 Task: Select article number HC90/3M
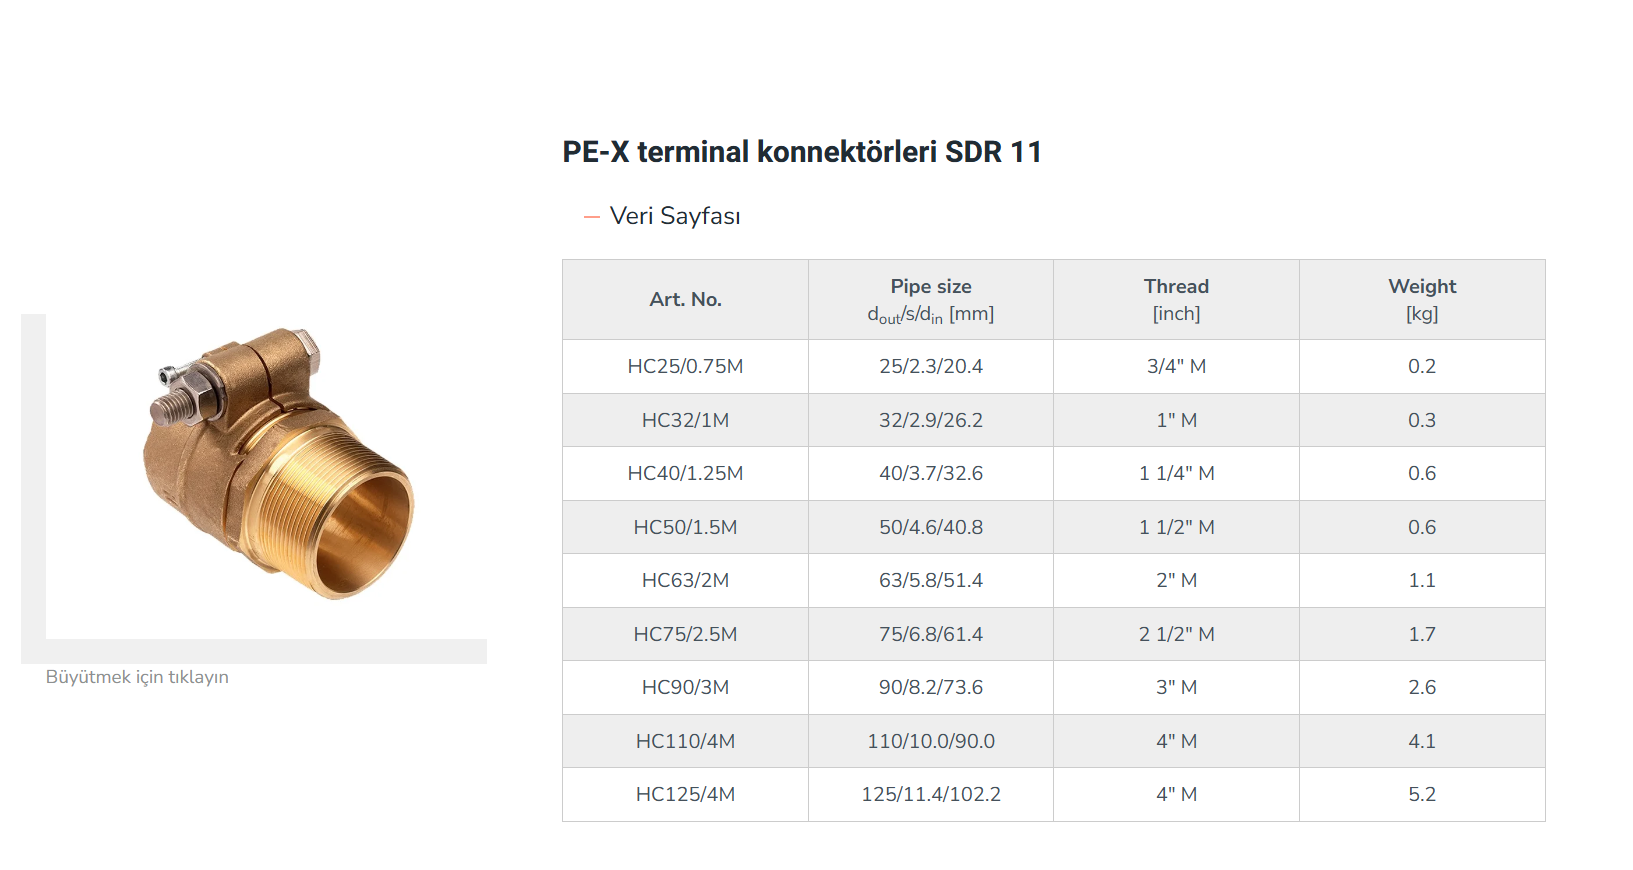[685, 687]
